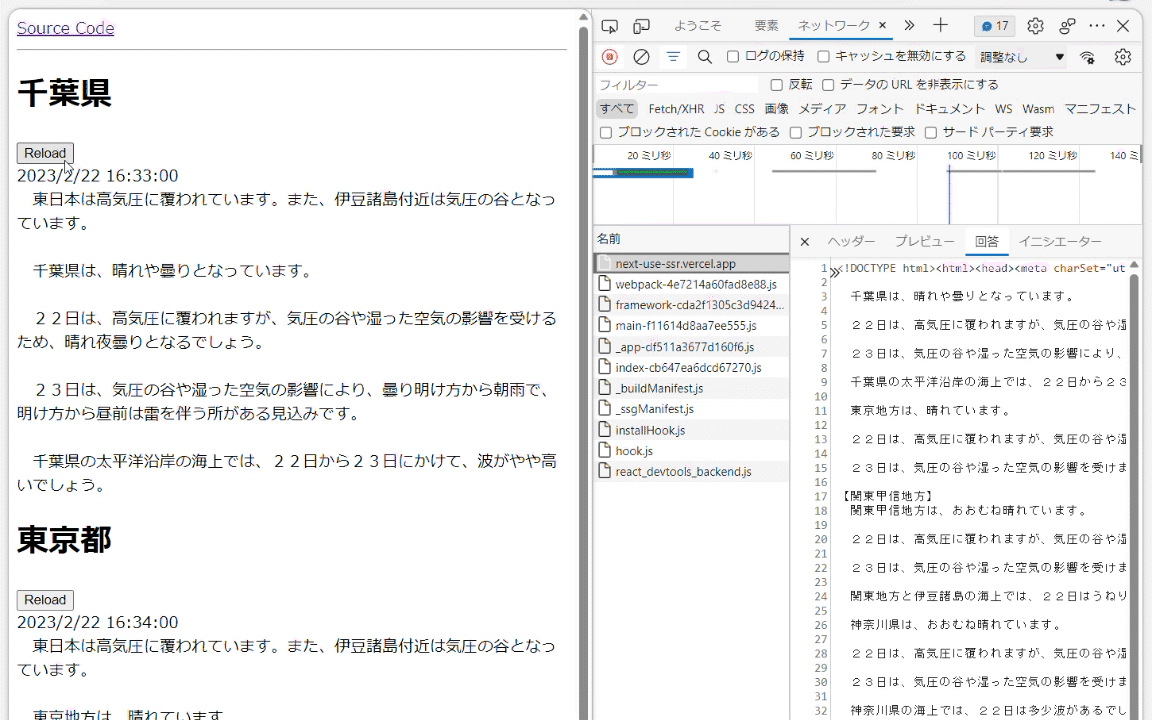Switch to the ヘッダー tab
Viewport: 1152px width, 720px height.
[851, 241]
